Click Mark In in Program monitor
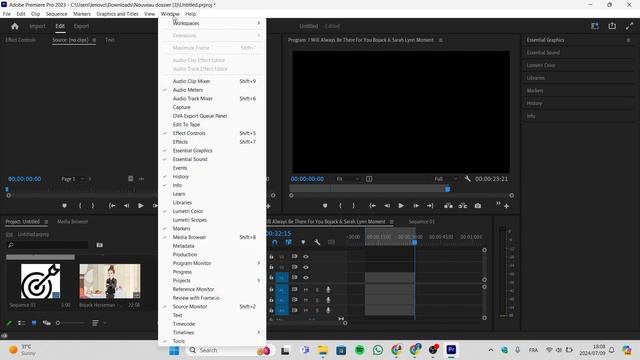640x360 pixels. [340, 206]
